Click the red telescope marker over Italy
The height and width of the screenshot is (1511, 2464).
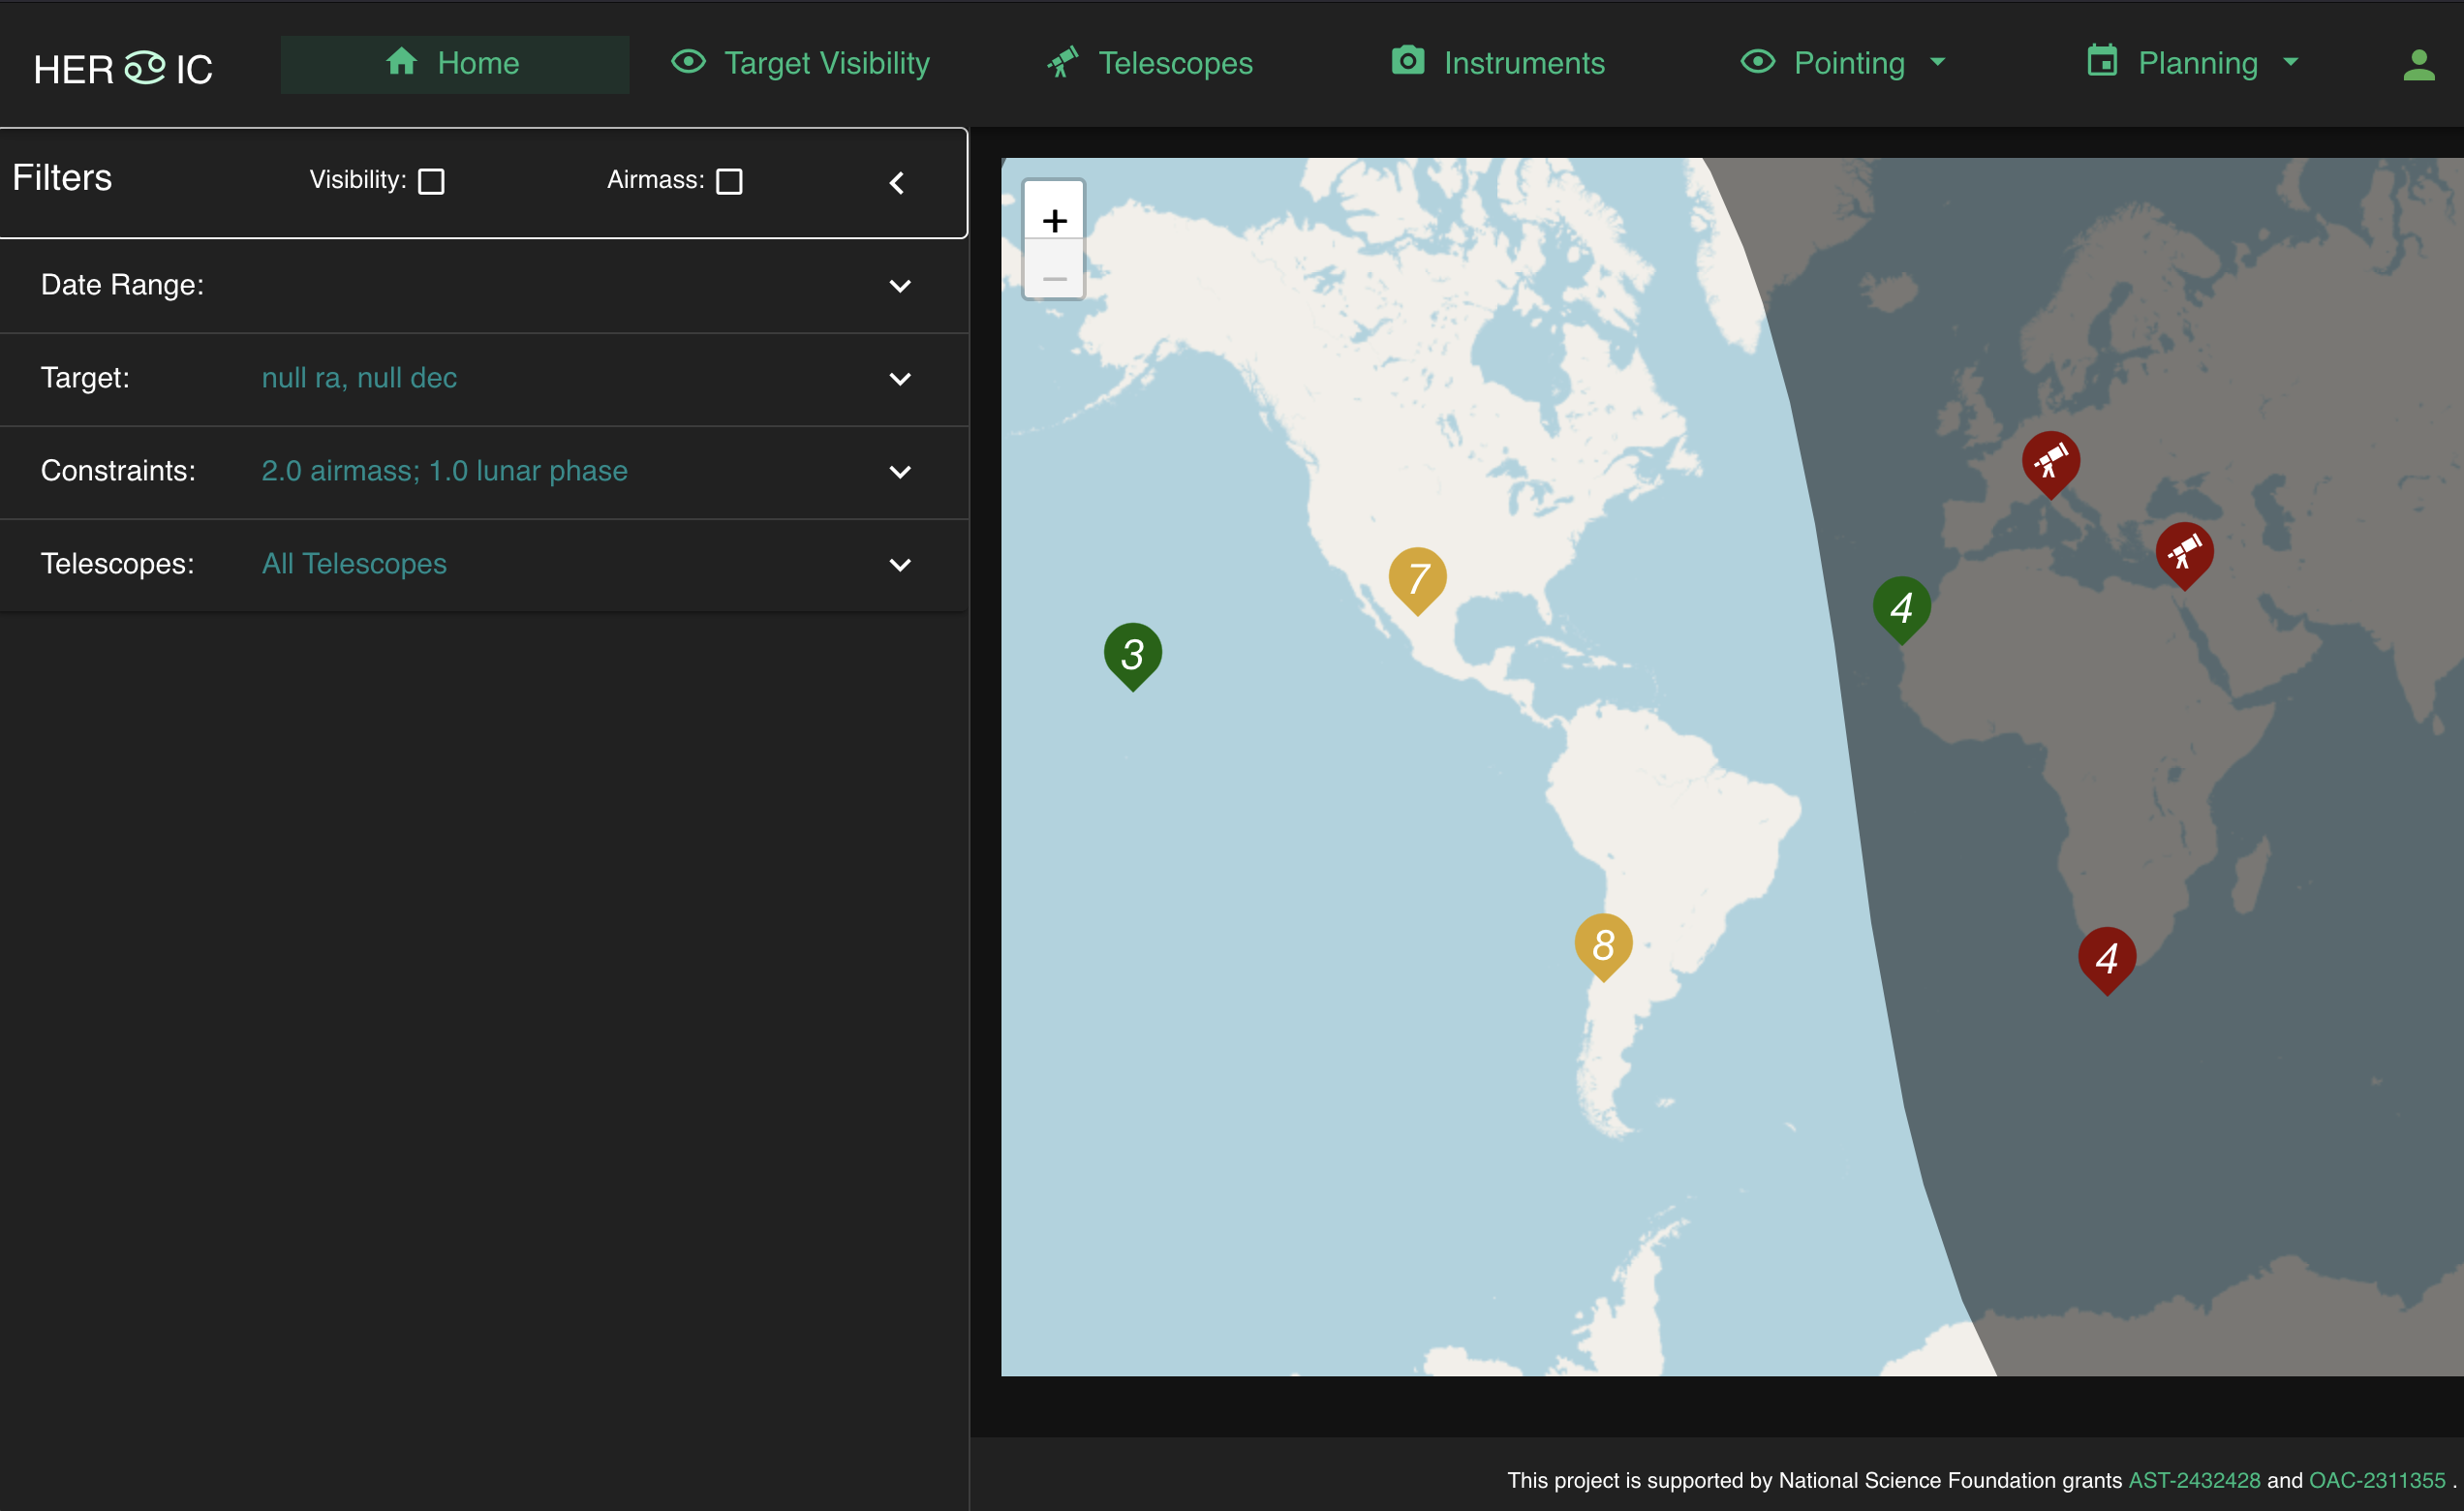[2051, 463]
